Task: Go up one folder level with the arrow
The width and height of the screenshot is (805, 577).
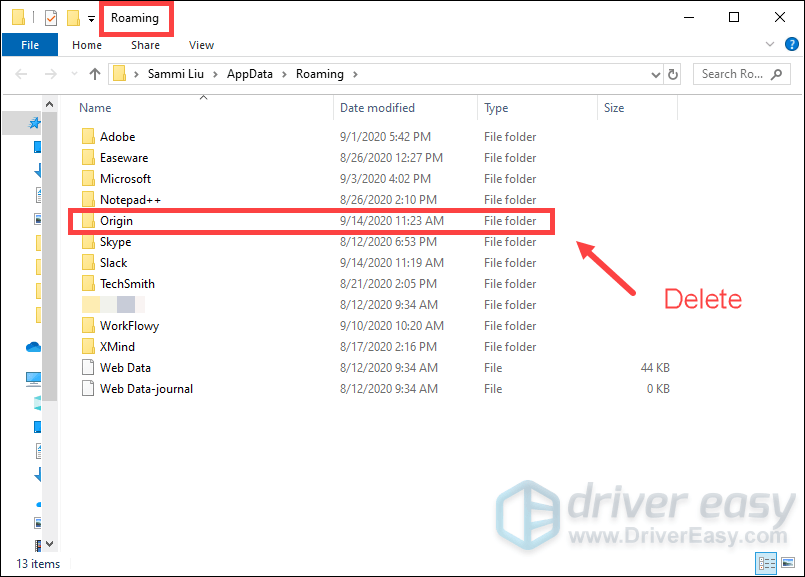Action: 95,74
